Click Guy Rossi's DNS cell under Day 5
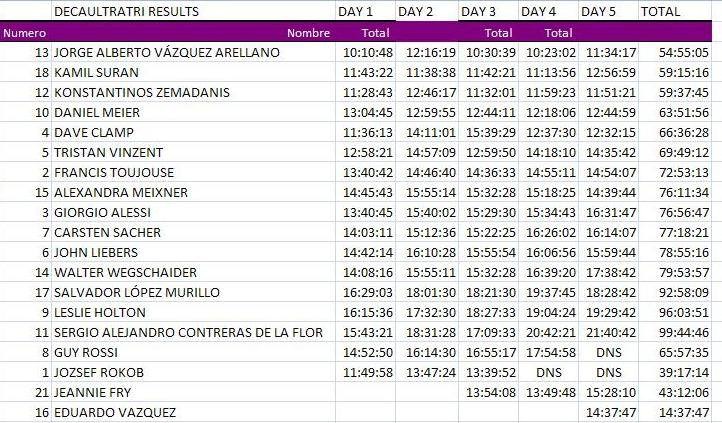 click(609, 353)
